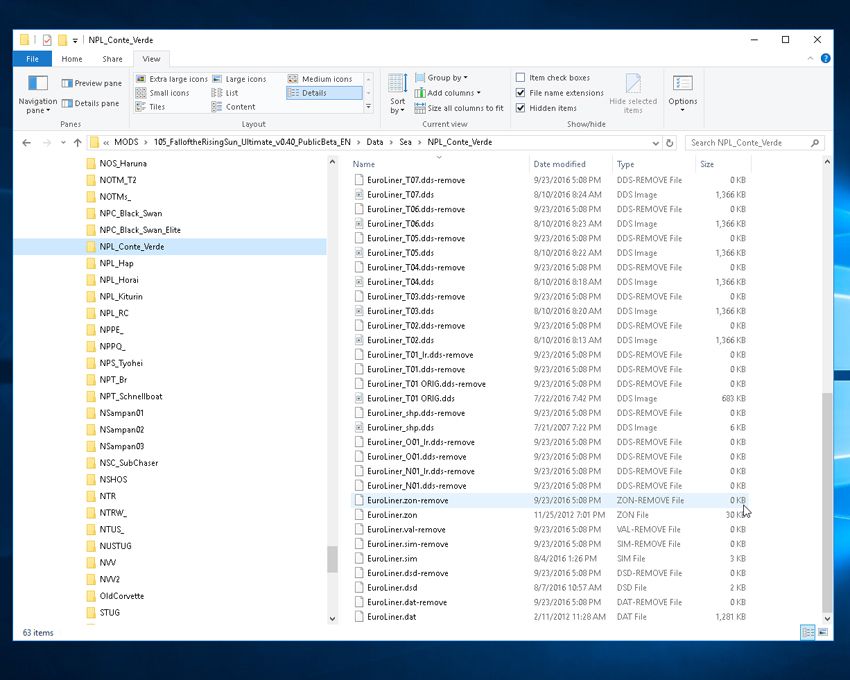850x680 pixels.
Task: Select file EuroLiner.dat
Action: point(391,617)
